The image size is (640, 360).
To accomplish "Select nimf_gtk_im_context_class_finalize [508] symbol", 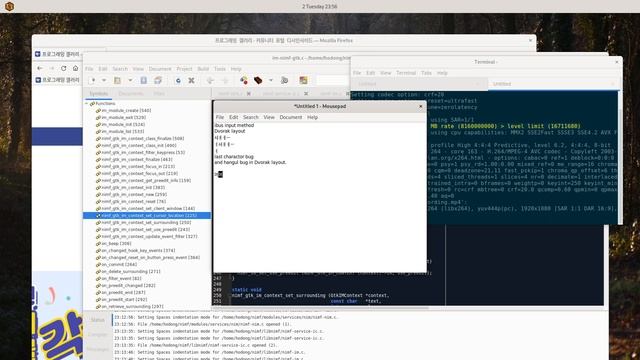I will 143,138.
